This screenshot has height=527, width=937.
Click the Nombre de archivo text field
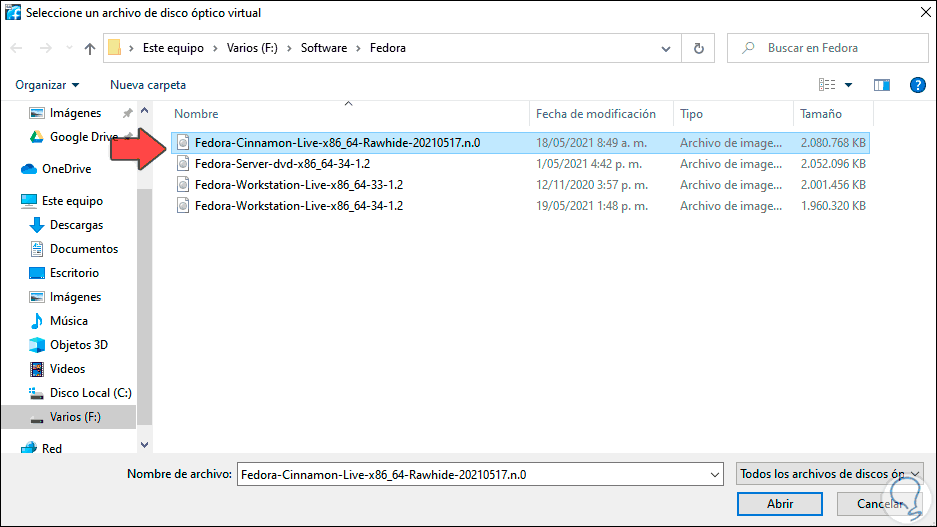pos(472,474)
